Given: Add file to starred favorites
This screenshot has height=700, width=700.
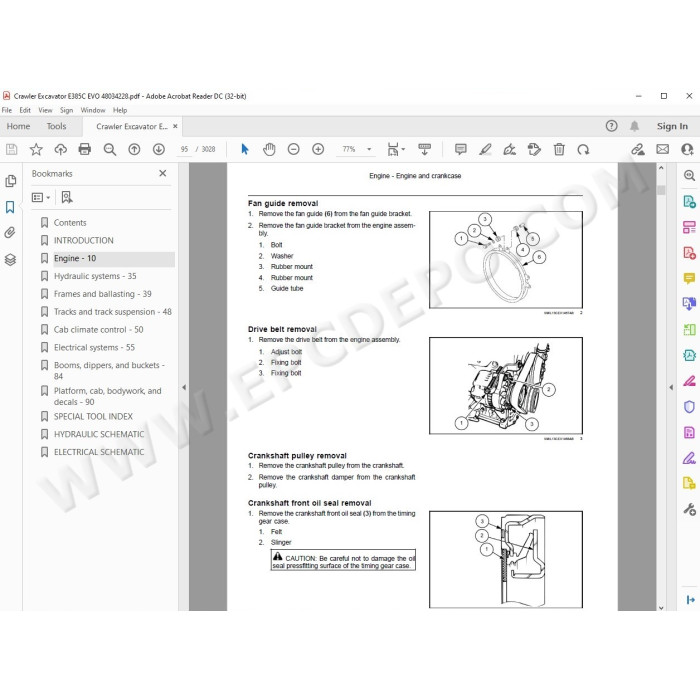Looking at the screenshot, I should point(36,149).
